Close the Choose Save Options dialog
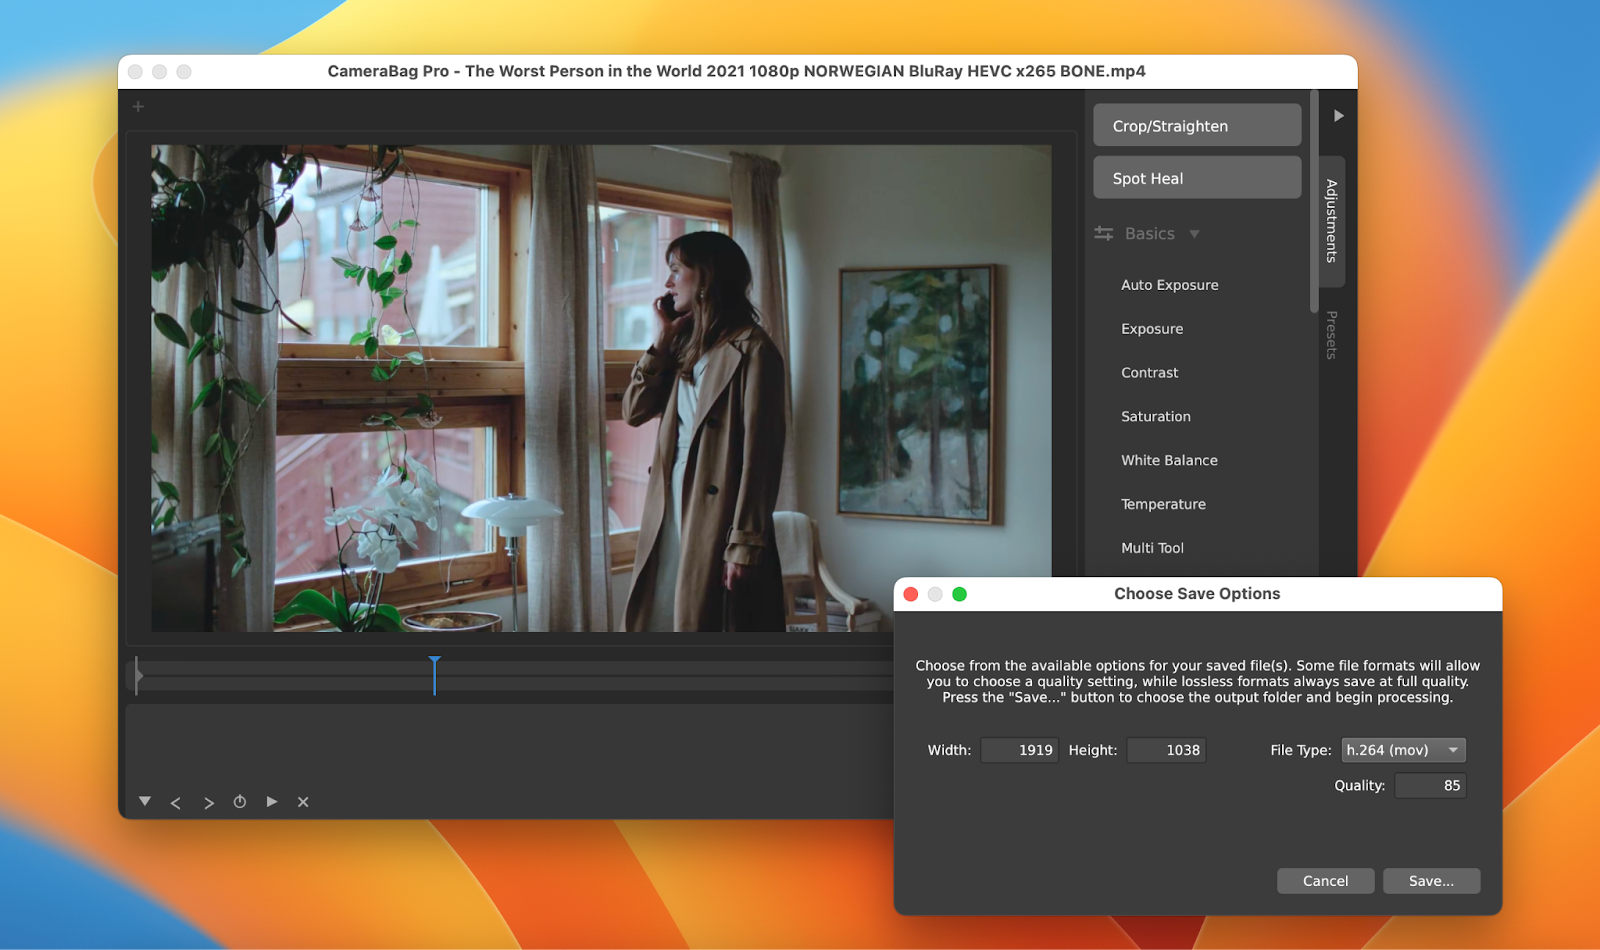Viewport: 1600px width, 950px height. [911, 594]
